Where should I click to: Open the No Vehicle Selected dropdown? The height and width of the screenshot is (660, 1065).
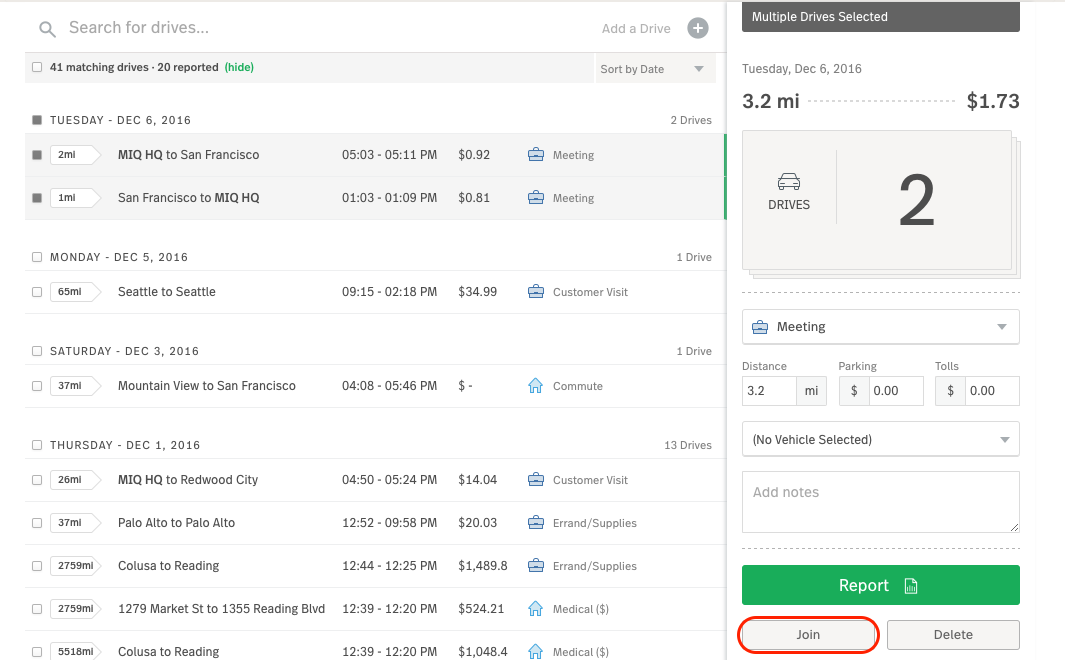tap(880, 439)
